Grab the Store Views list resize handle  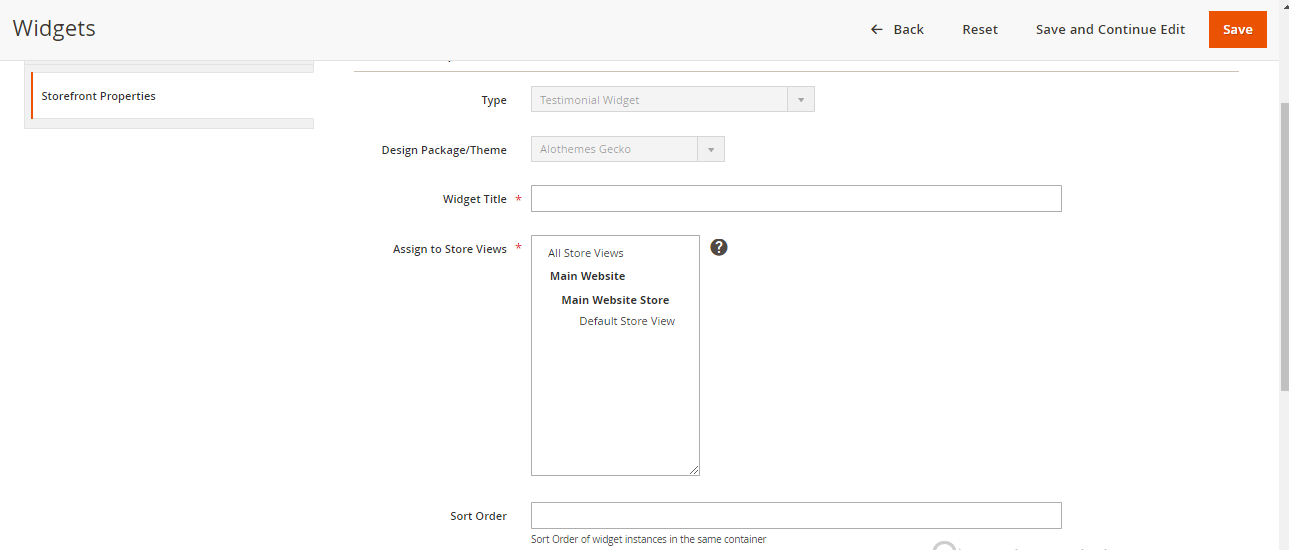693,469
